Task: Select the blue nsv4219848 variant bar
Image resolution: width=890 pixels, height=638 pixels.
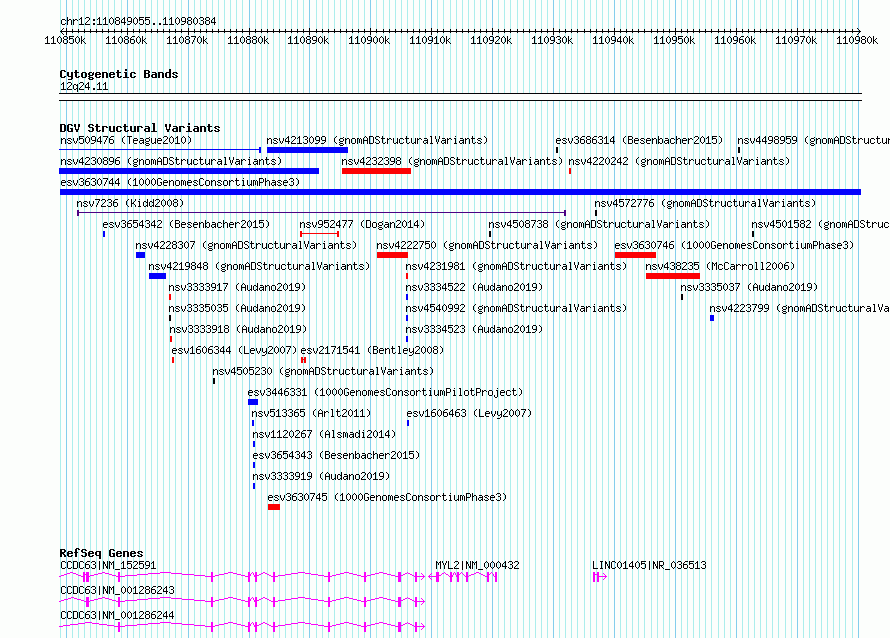Action: (x=157, y=276)
